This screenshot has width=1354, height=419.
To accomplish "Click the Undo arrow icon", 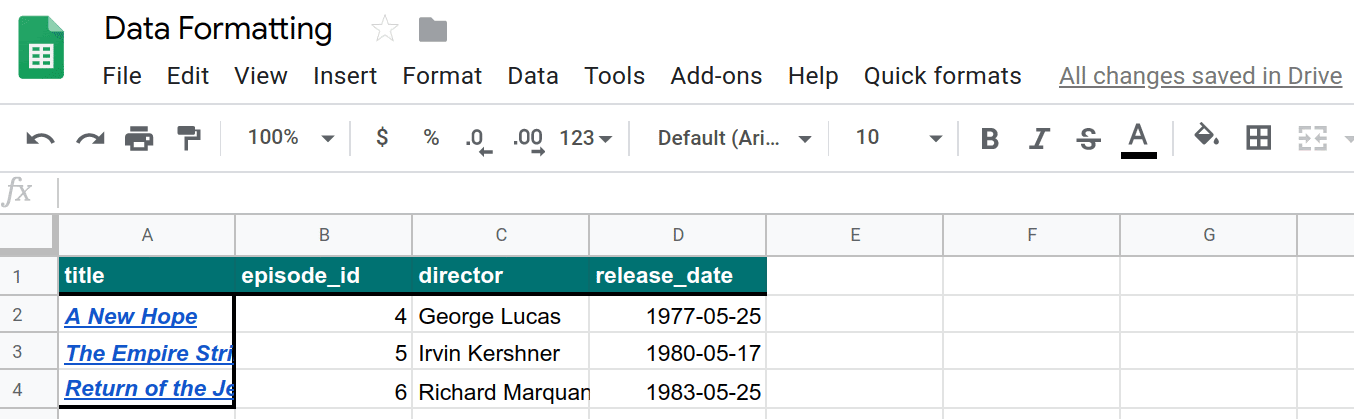I will (40, 138).
